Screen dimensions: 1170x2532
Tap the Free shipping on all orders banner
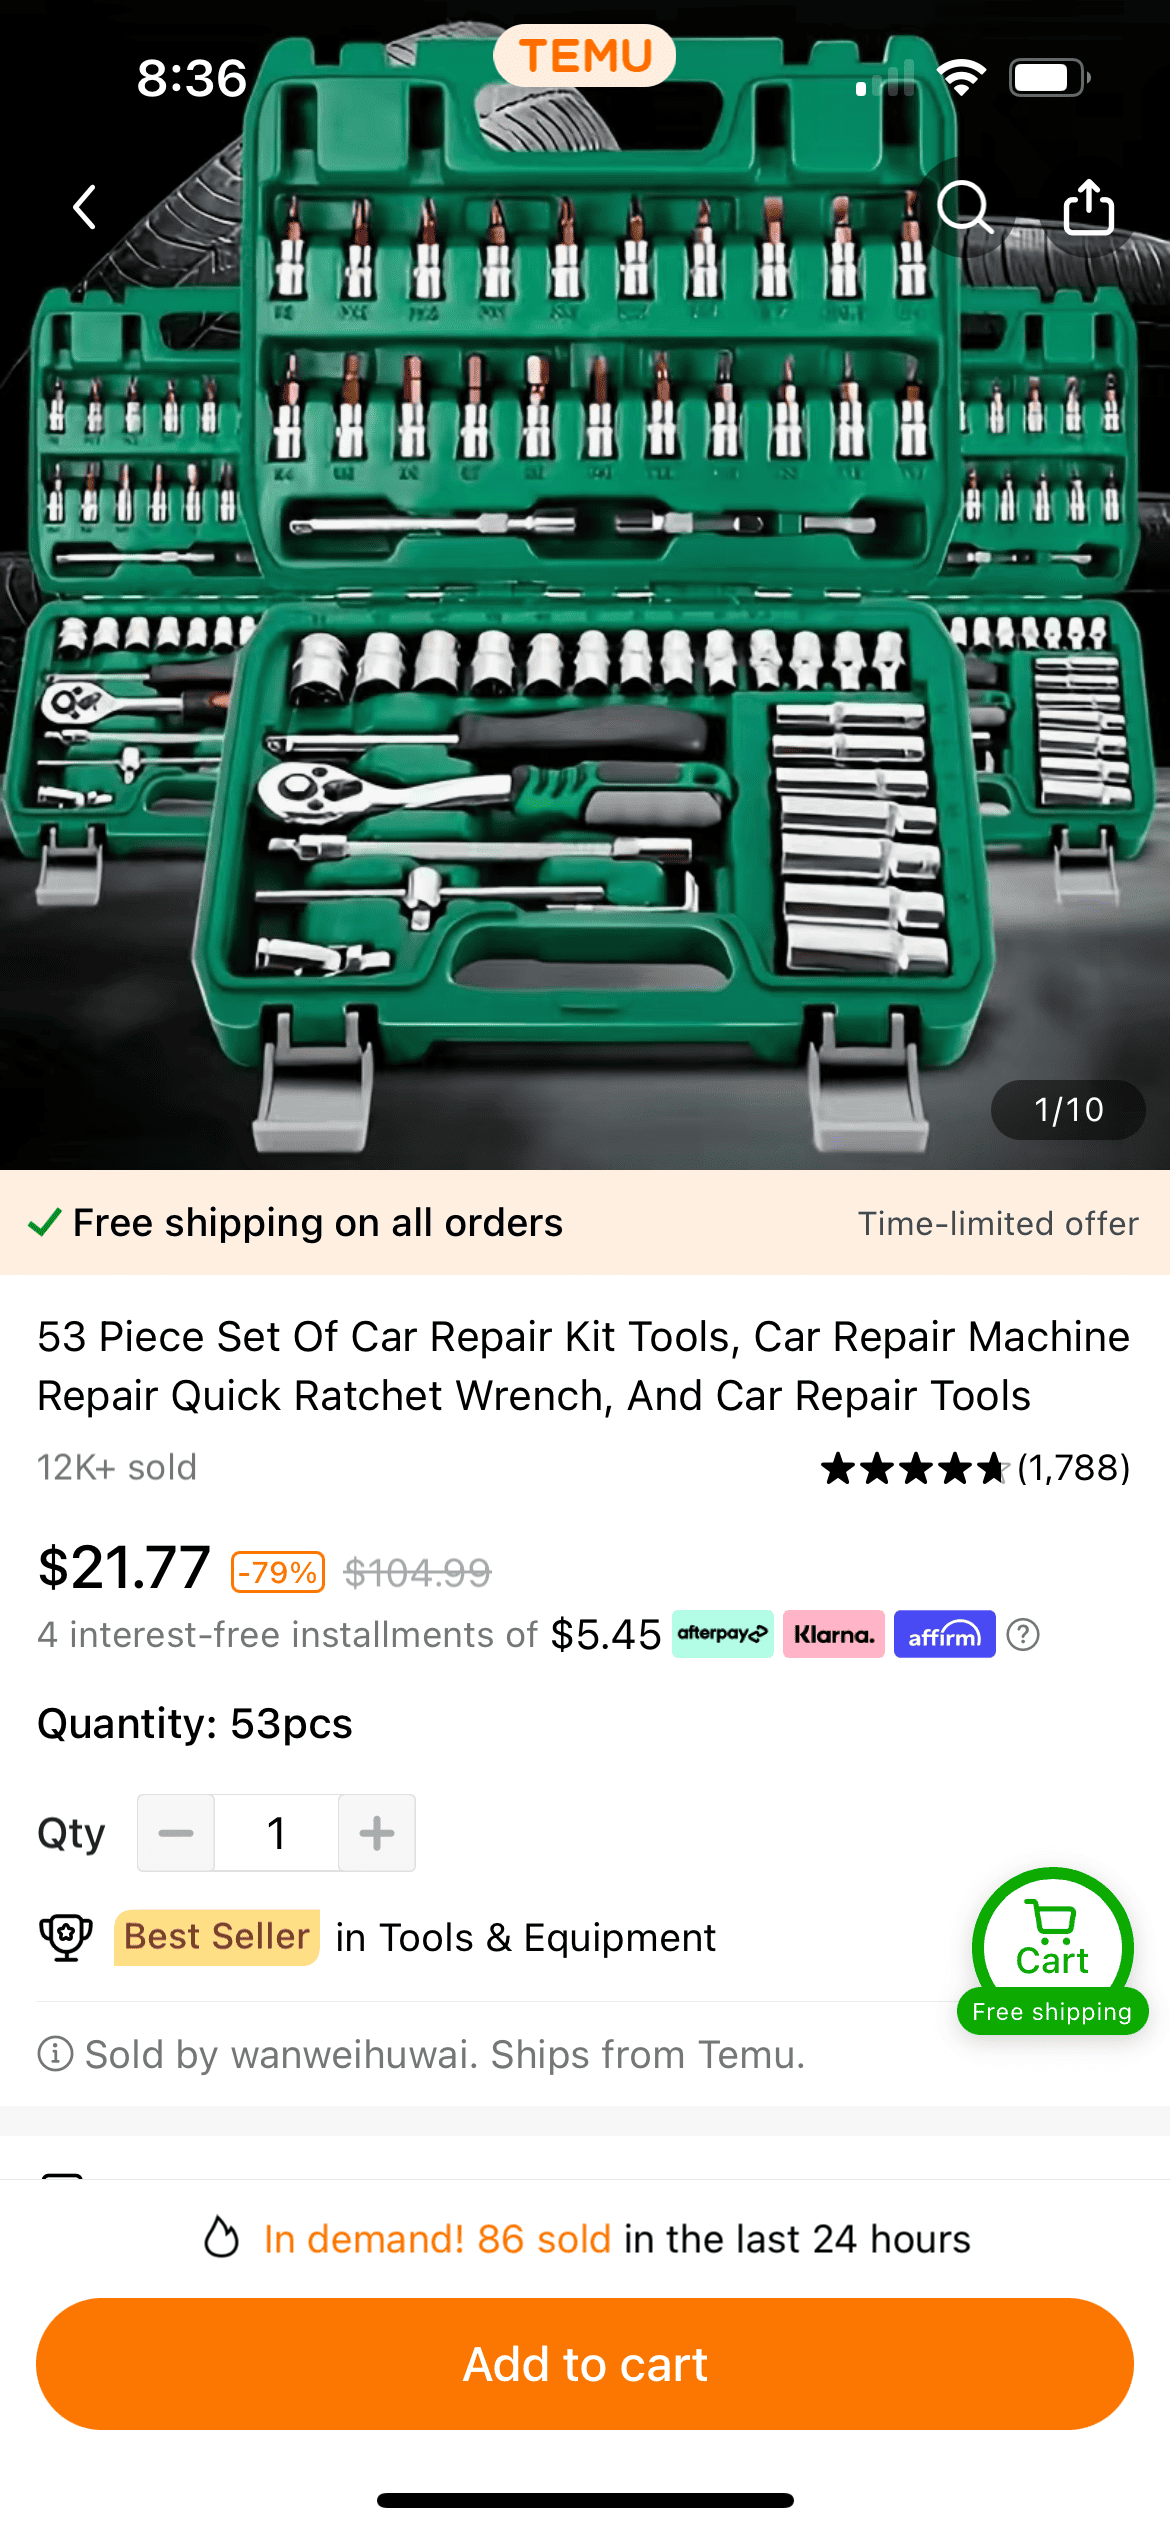click(x=585, y=1223)
